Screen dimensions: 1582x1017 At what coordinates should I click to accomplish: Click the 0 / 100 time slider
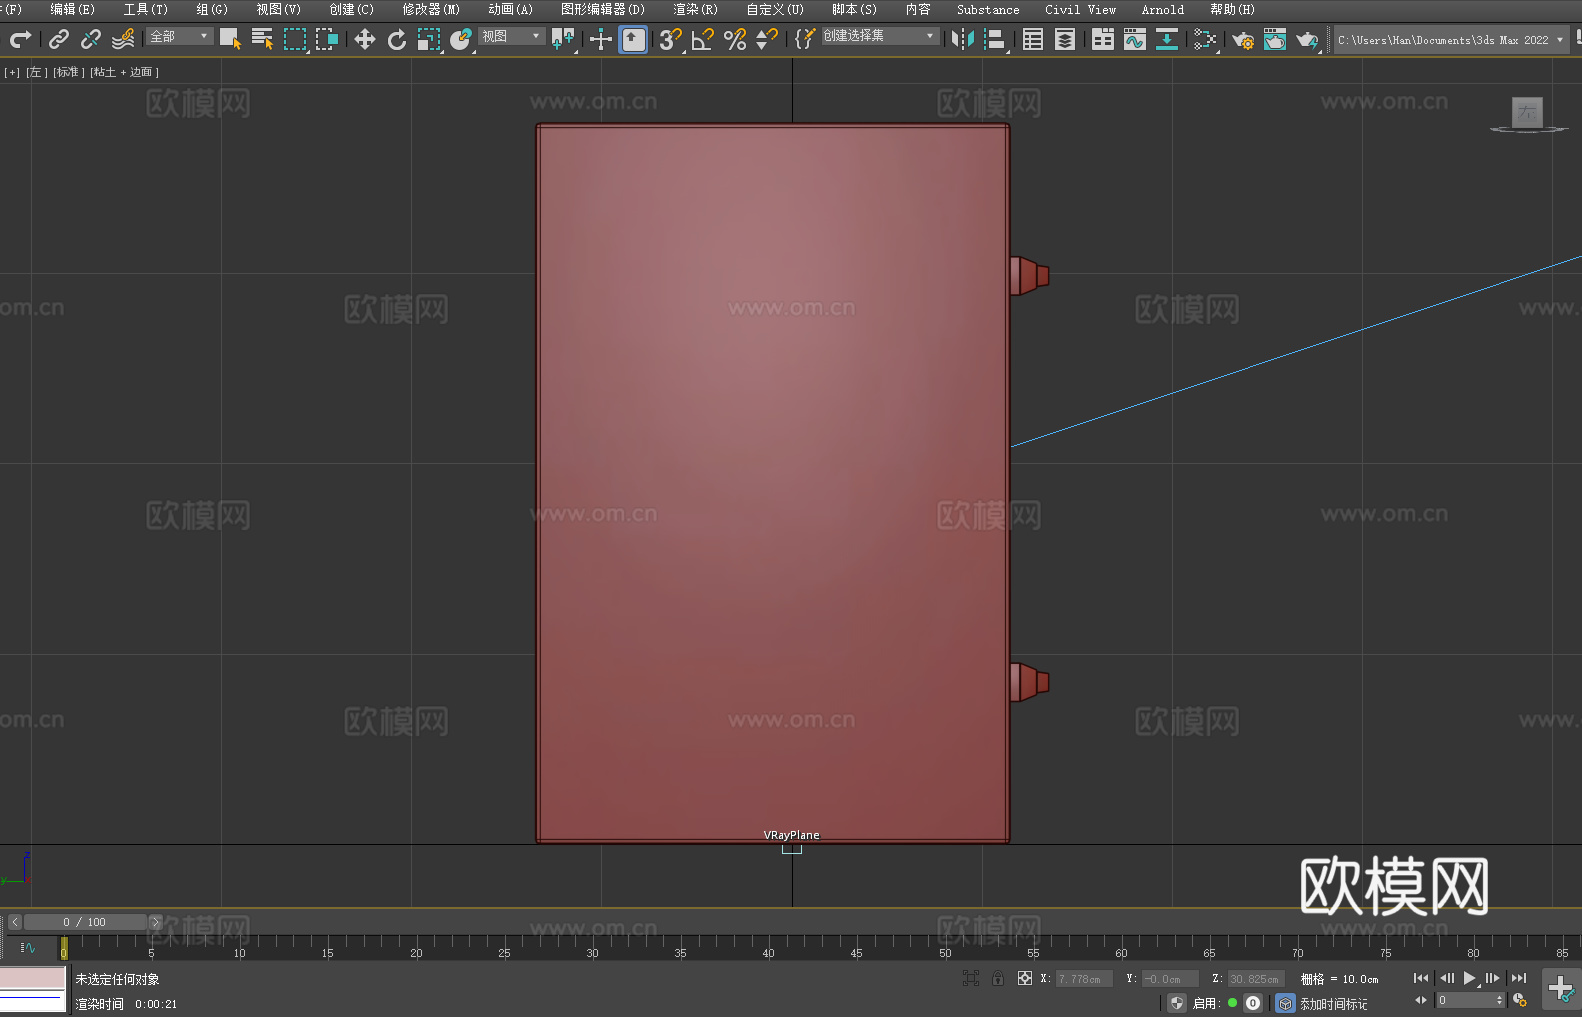pos(85,922)
